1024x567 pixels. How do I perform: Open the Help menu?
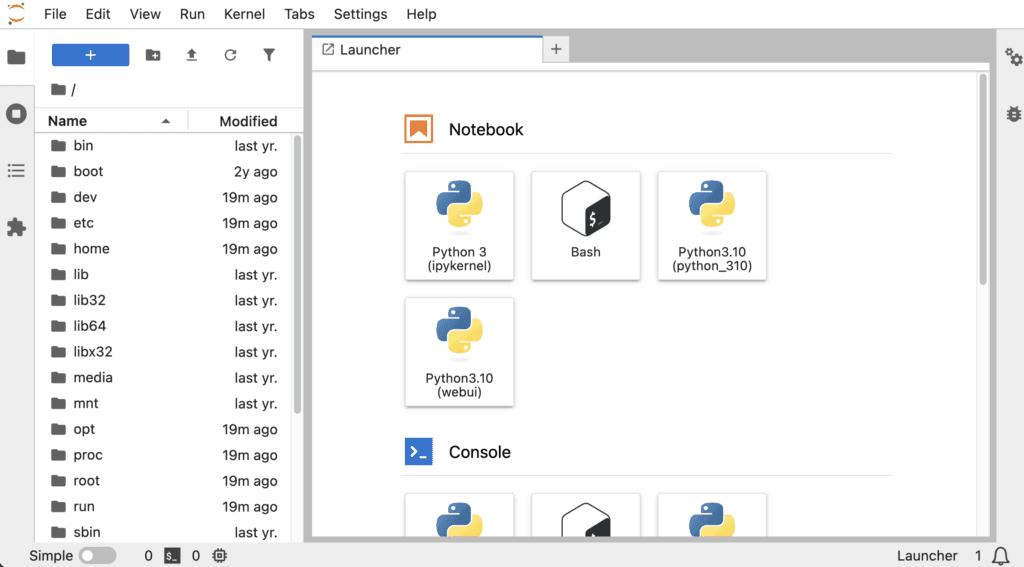(x=421, y=14)
